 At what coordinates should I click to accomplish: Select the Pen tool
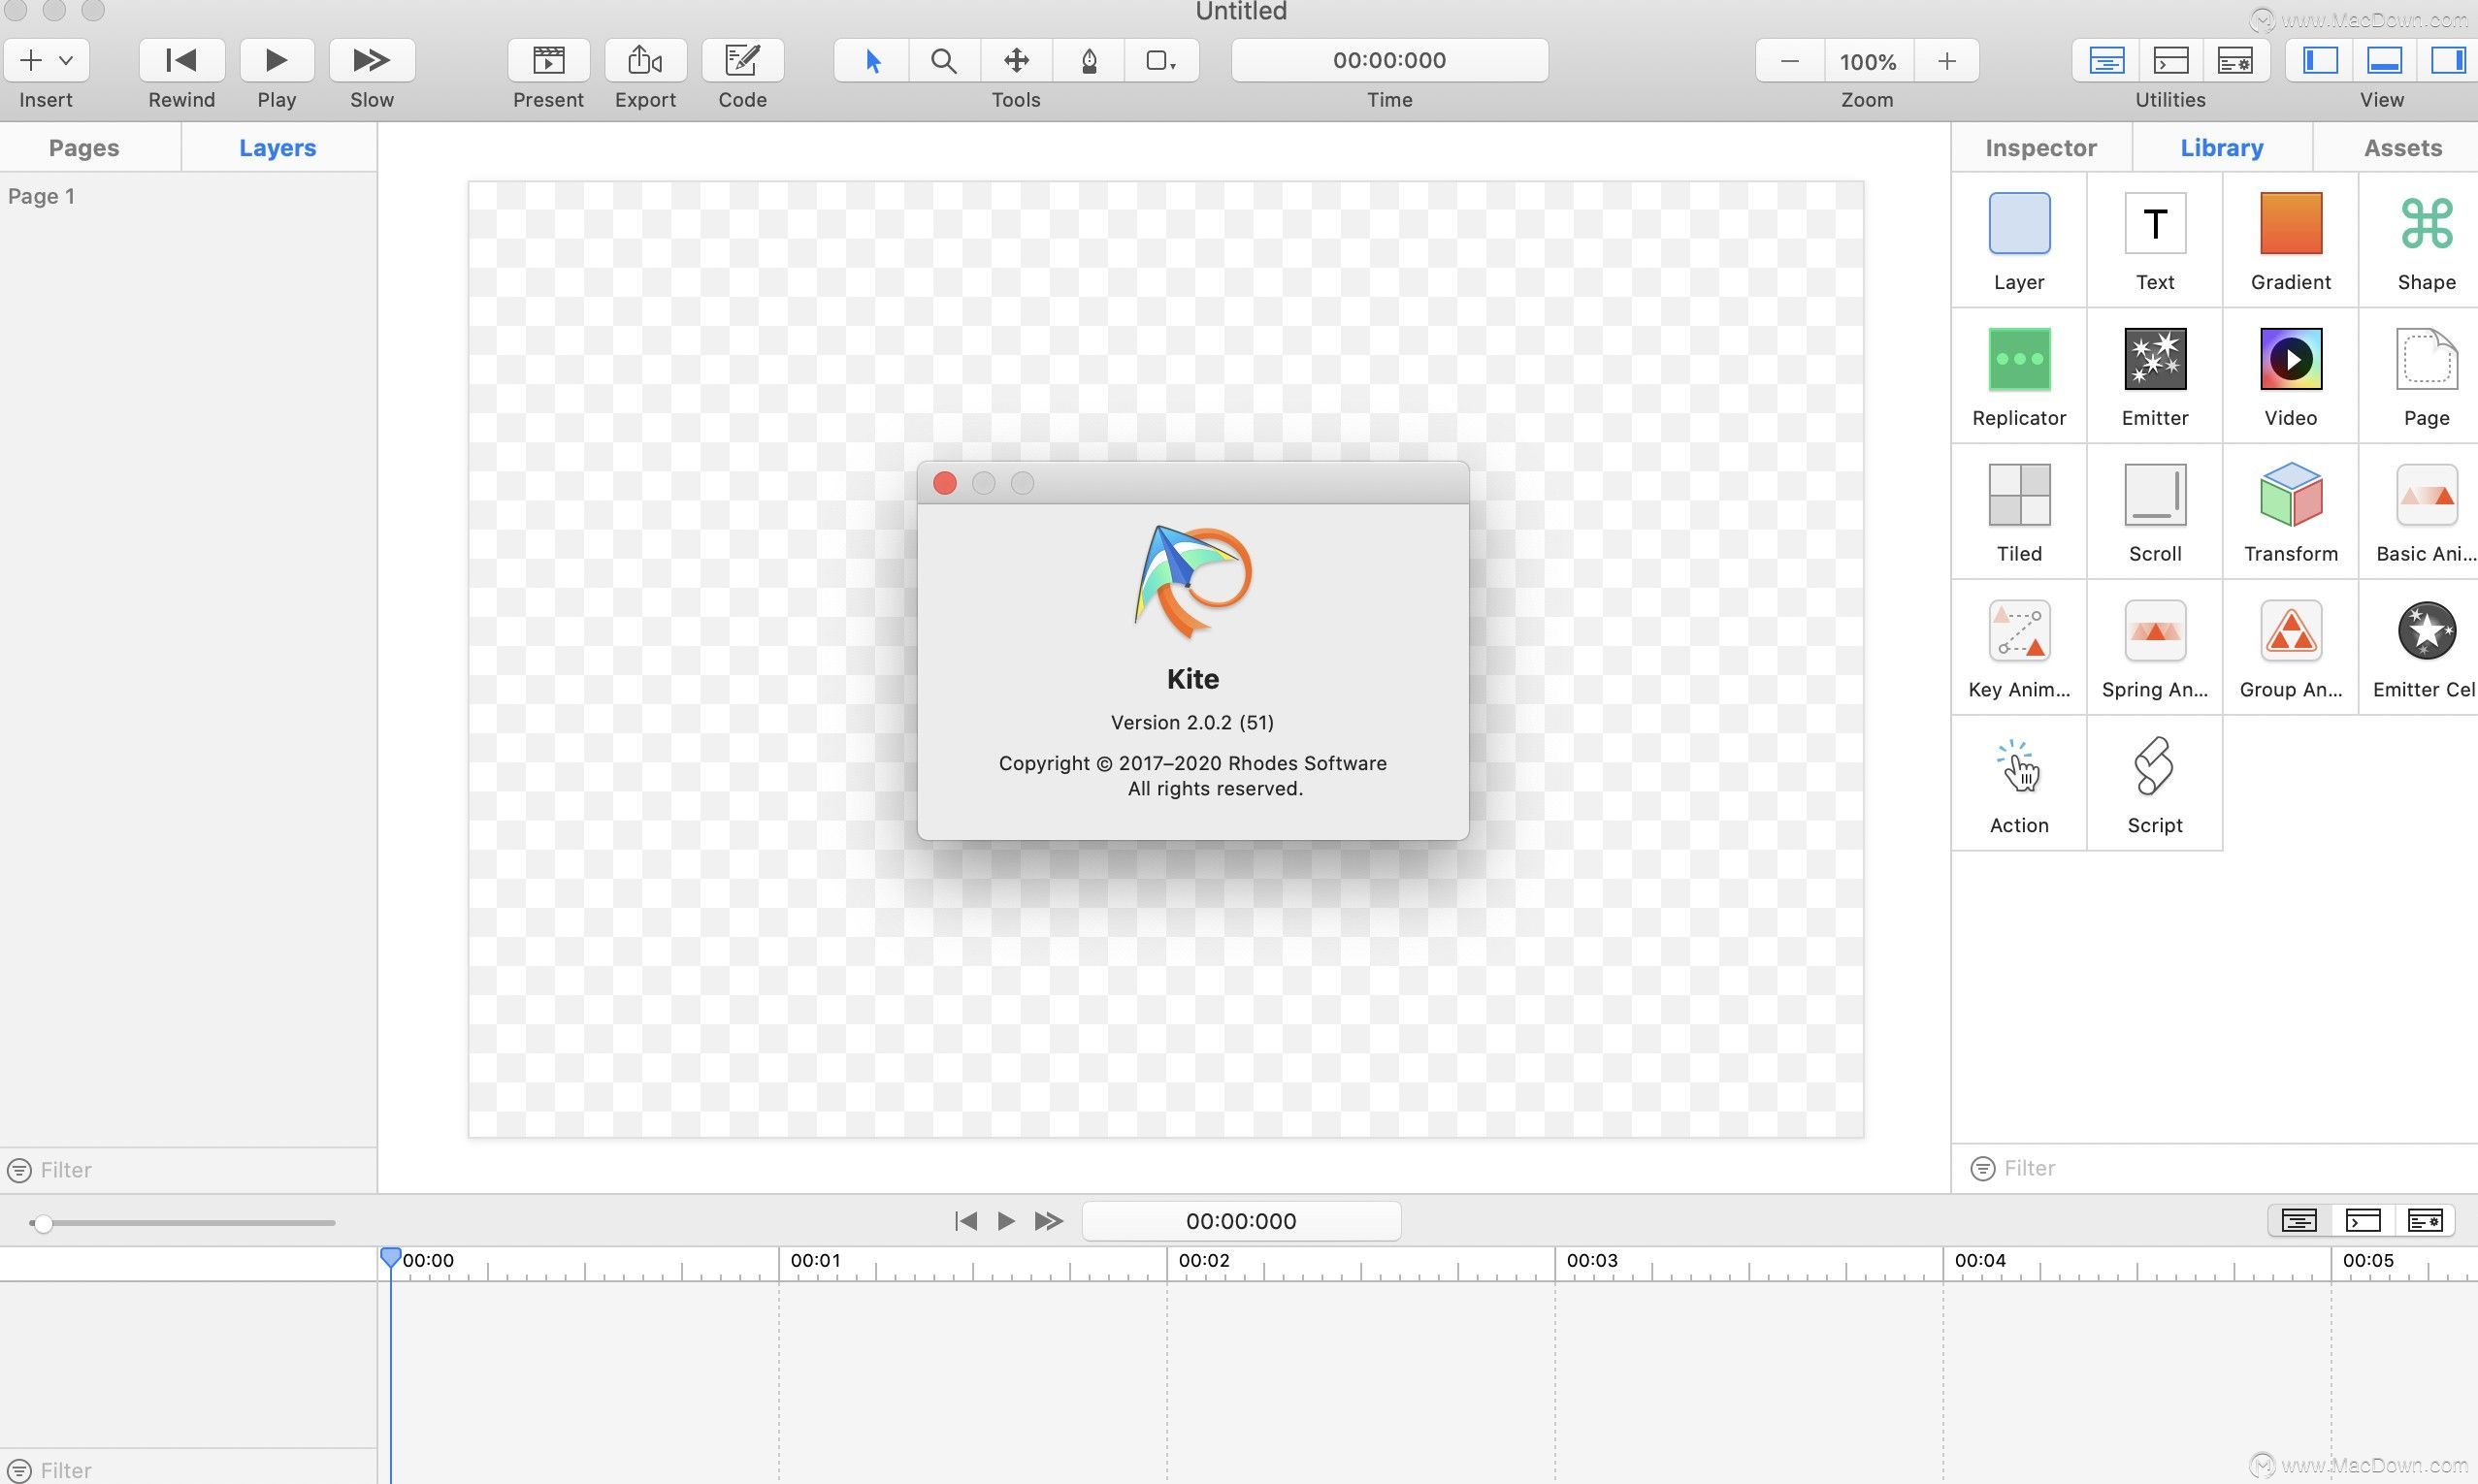pyautogui.click(x=1089, y=61)
